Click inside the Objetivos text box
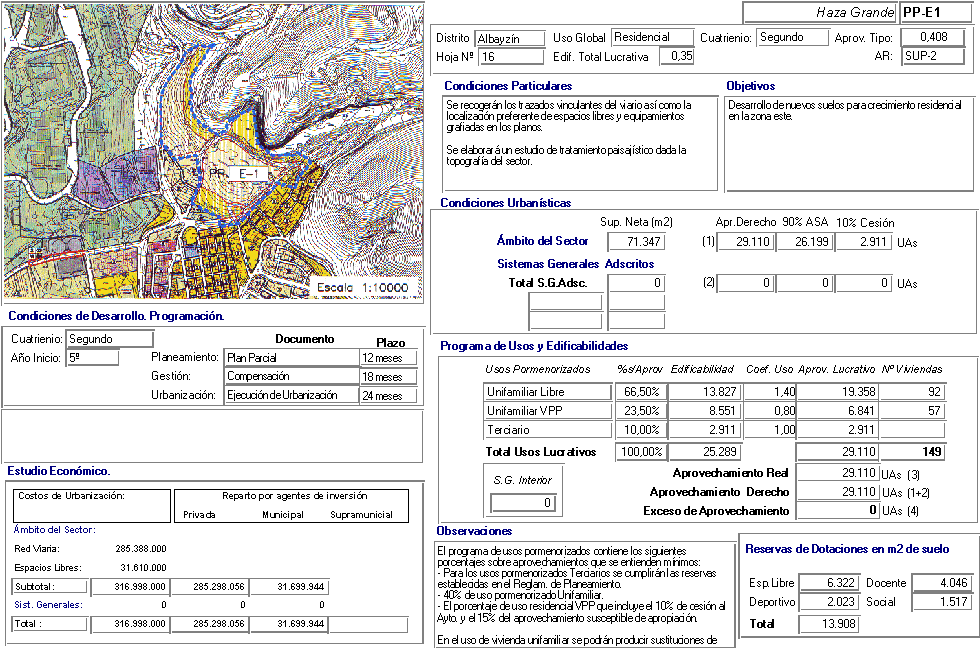Image resolution: width=980 pixels, height=648 pixels. coord(848,143)
